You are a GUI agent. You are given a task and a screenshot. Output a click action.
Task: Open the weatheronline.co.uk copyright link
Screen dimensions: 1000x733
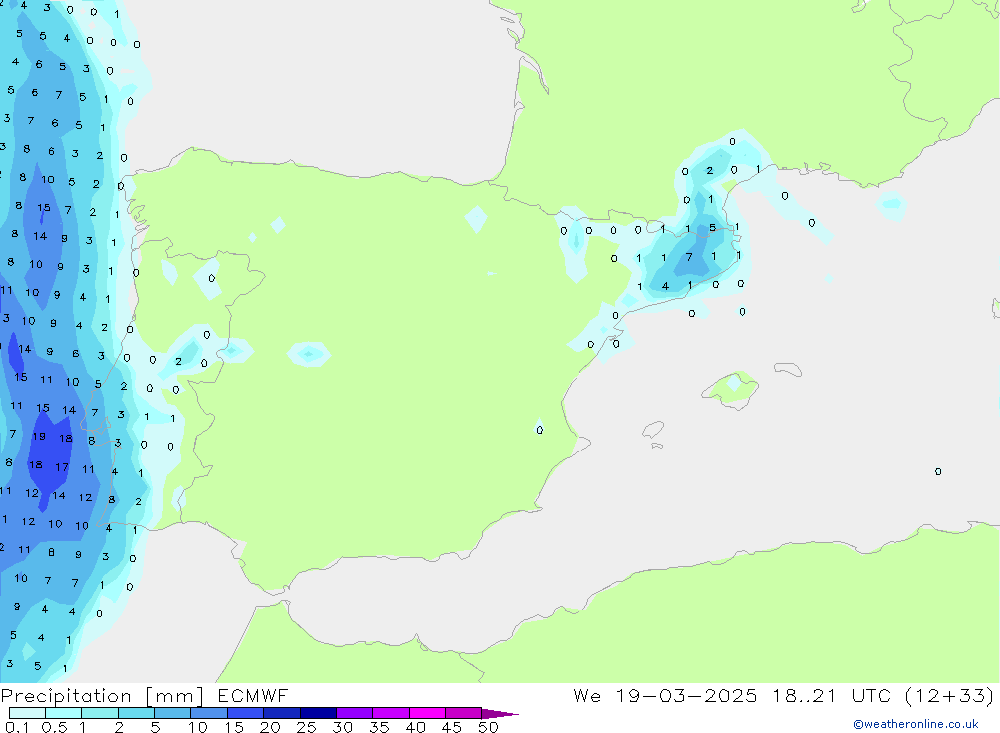tap(916, 724)
